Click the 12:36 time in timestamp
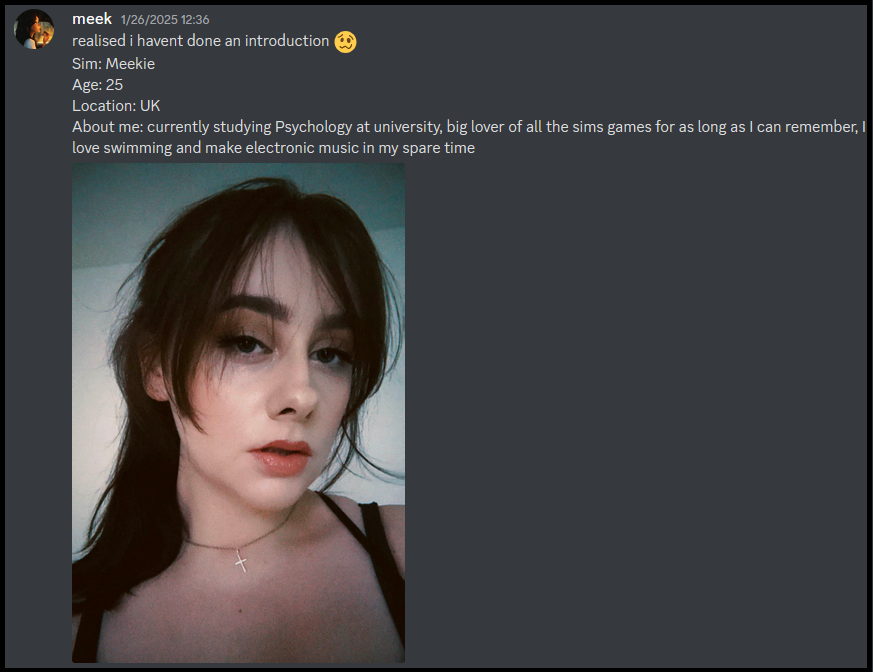 [195, 19]
